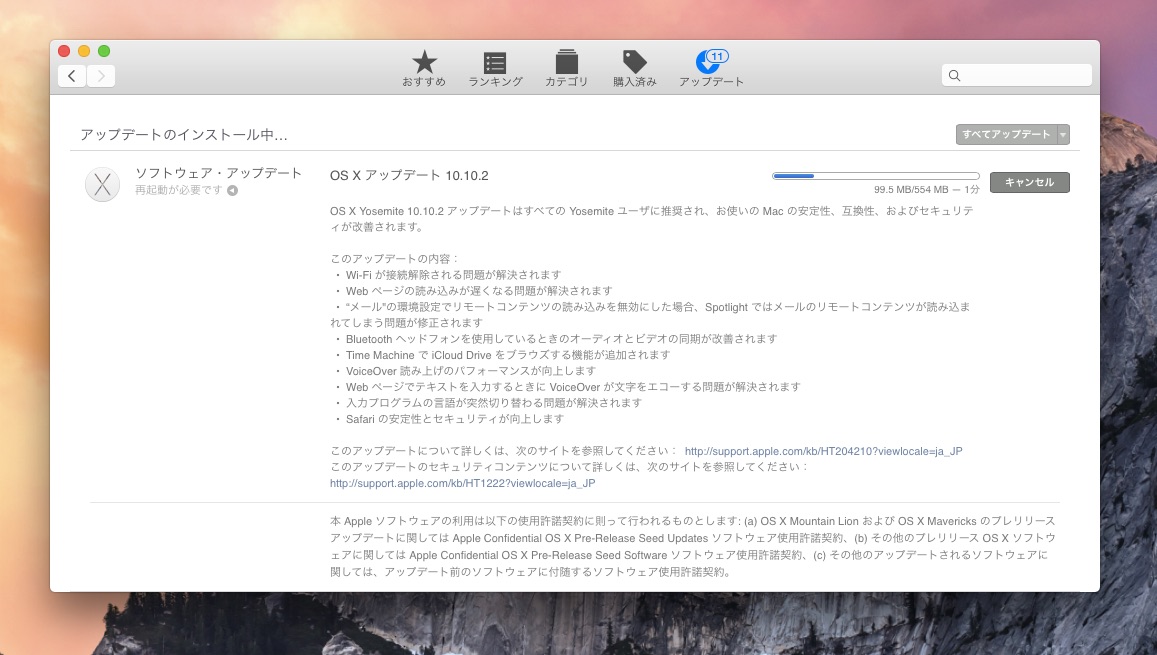Click the OS X アップデート 10.10.2 heading
Image resolution: width=1157 pixels, height=655 pixels.
click(x=409, y=176)
